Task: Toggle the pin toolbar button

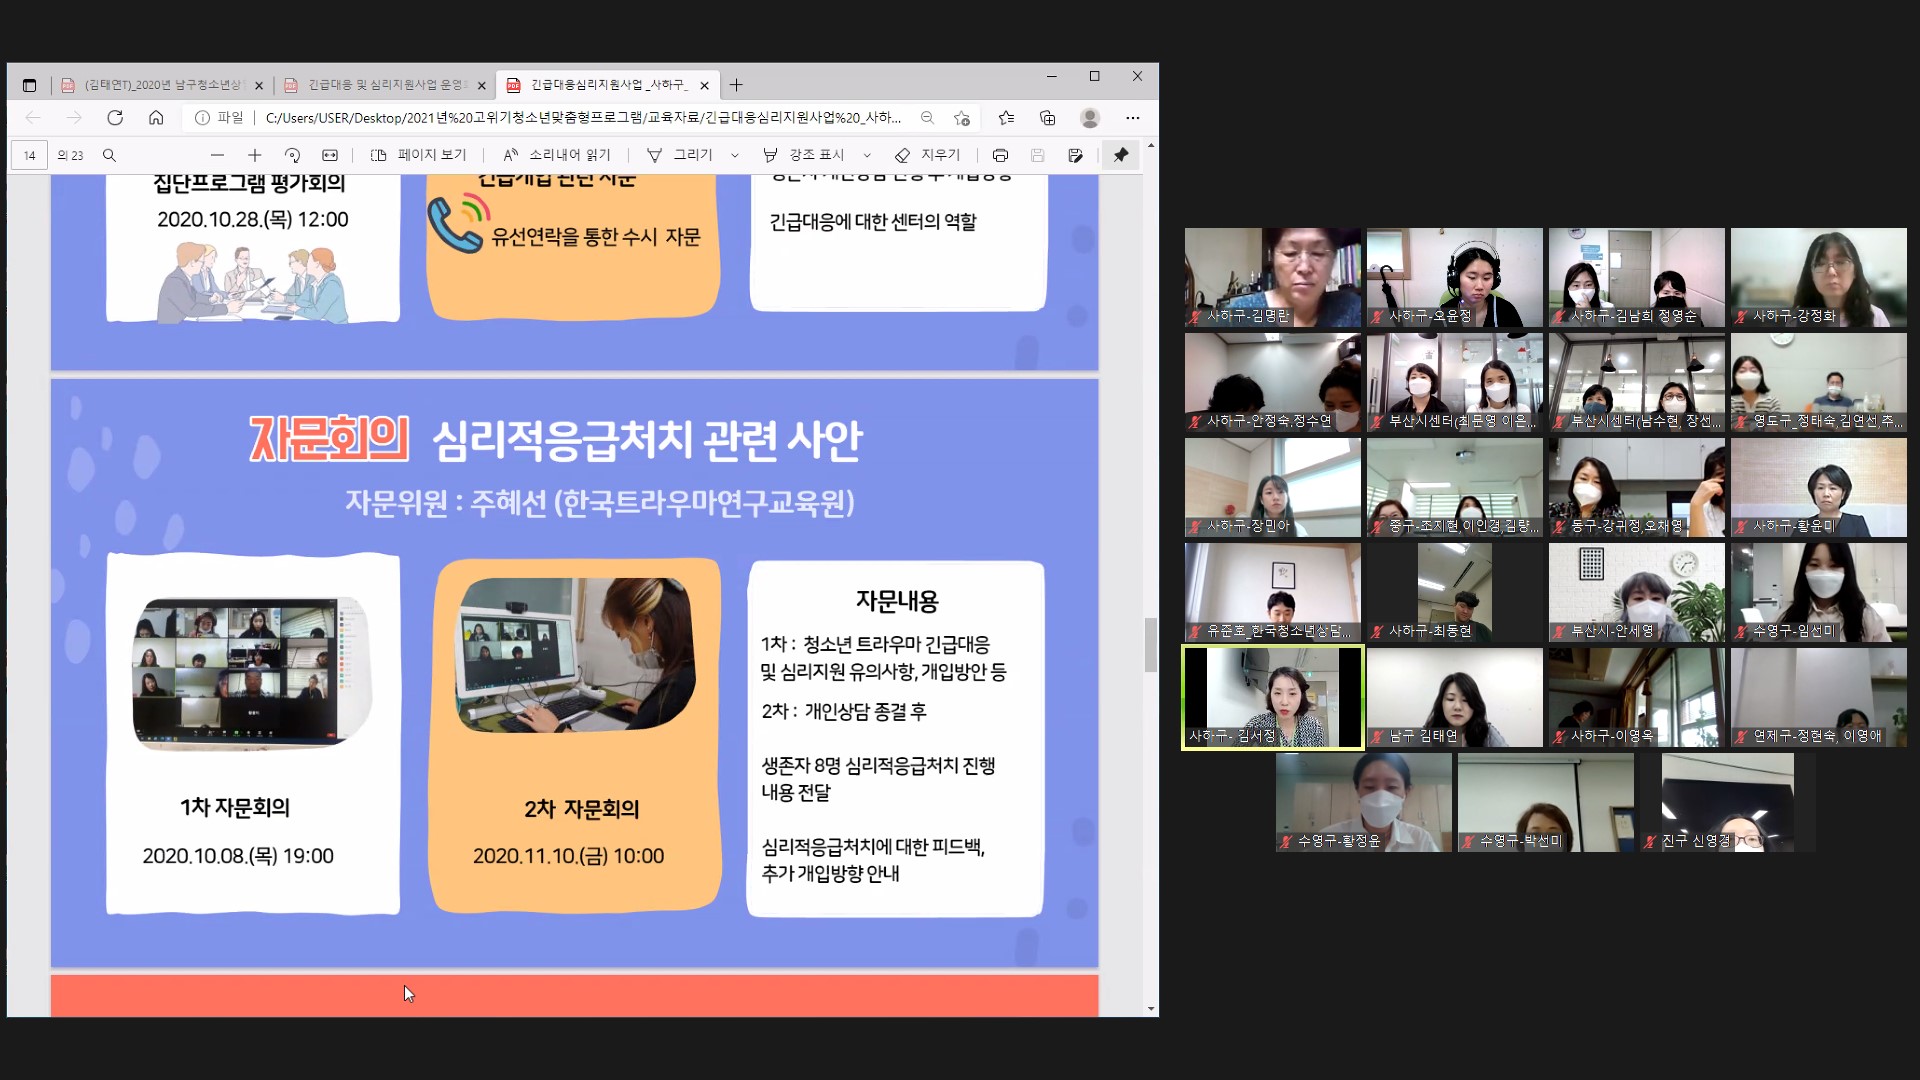Action: (1121, 155)
